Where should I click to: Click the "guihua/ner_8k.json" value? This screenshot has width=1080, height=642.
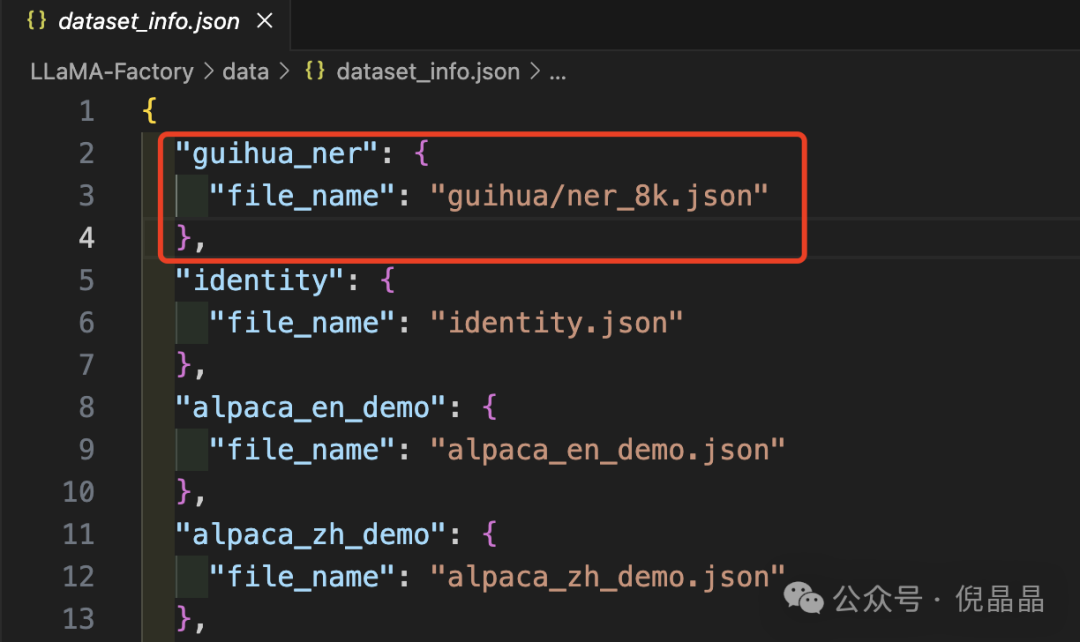(x=599, y=196)
